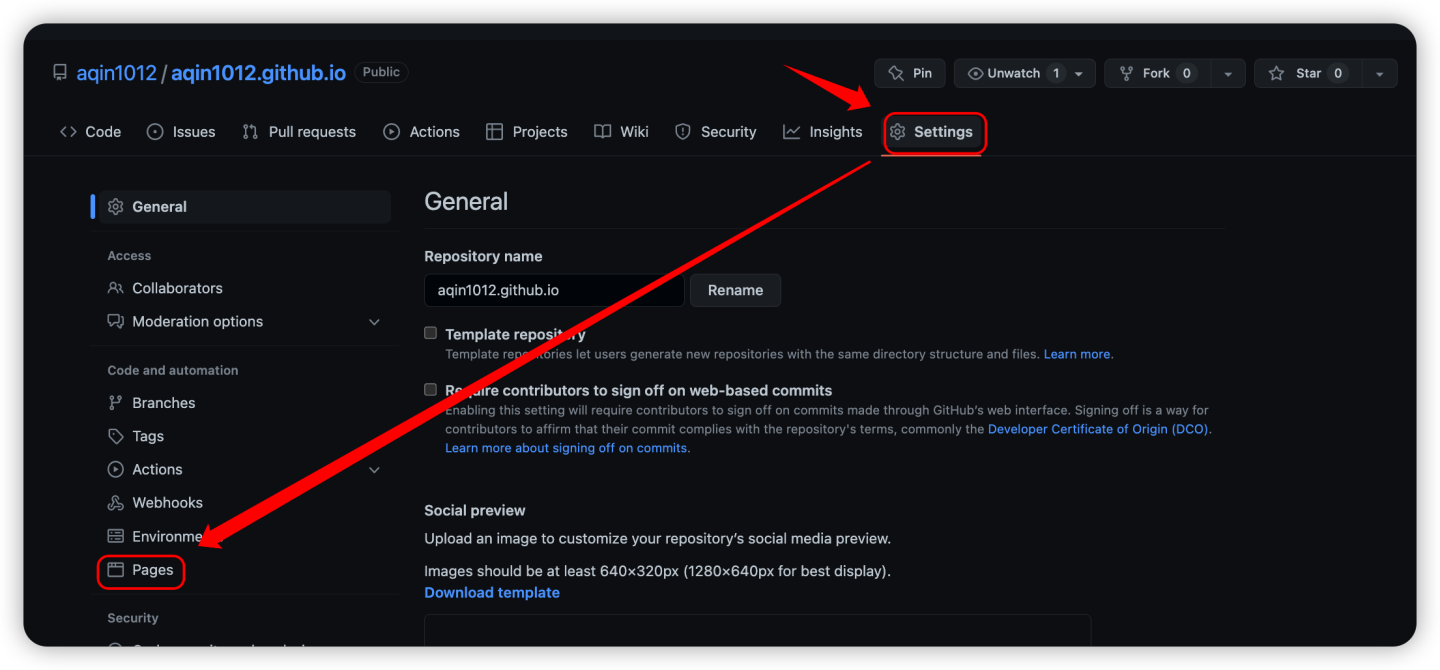Click the Branches icon in sidebar

pyautogui.click(x=116, y=403)
